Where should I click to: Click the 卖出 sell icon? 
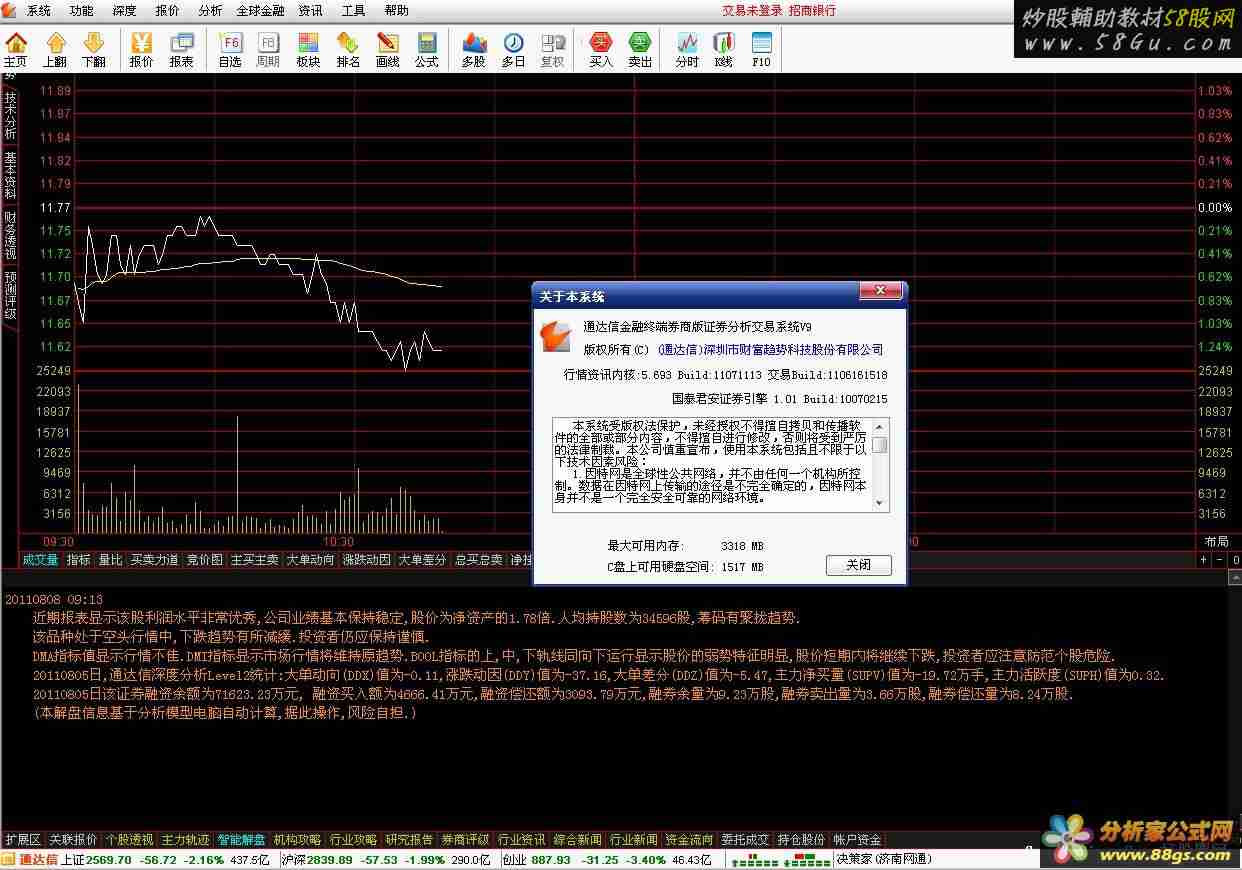coord(640,50)
